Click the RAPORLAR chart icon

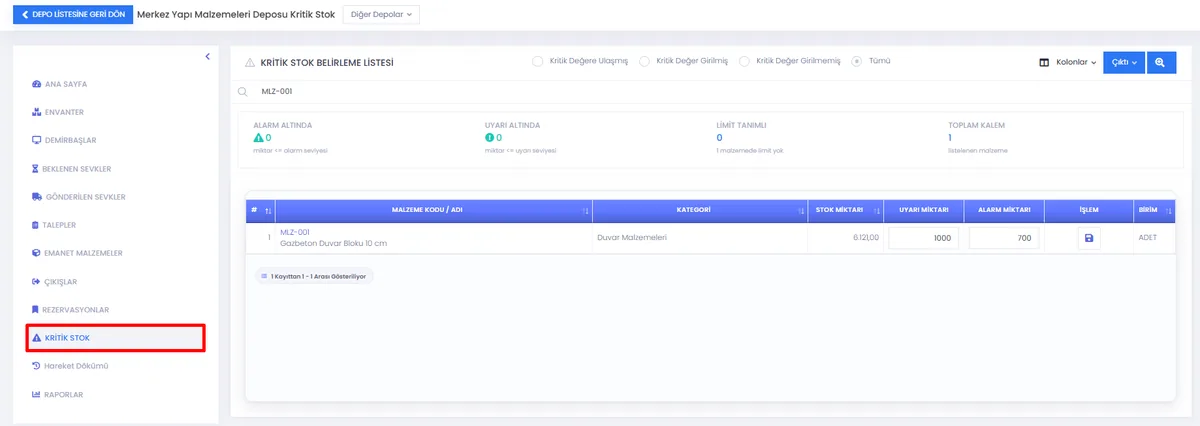[37, 395]
